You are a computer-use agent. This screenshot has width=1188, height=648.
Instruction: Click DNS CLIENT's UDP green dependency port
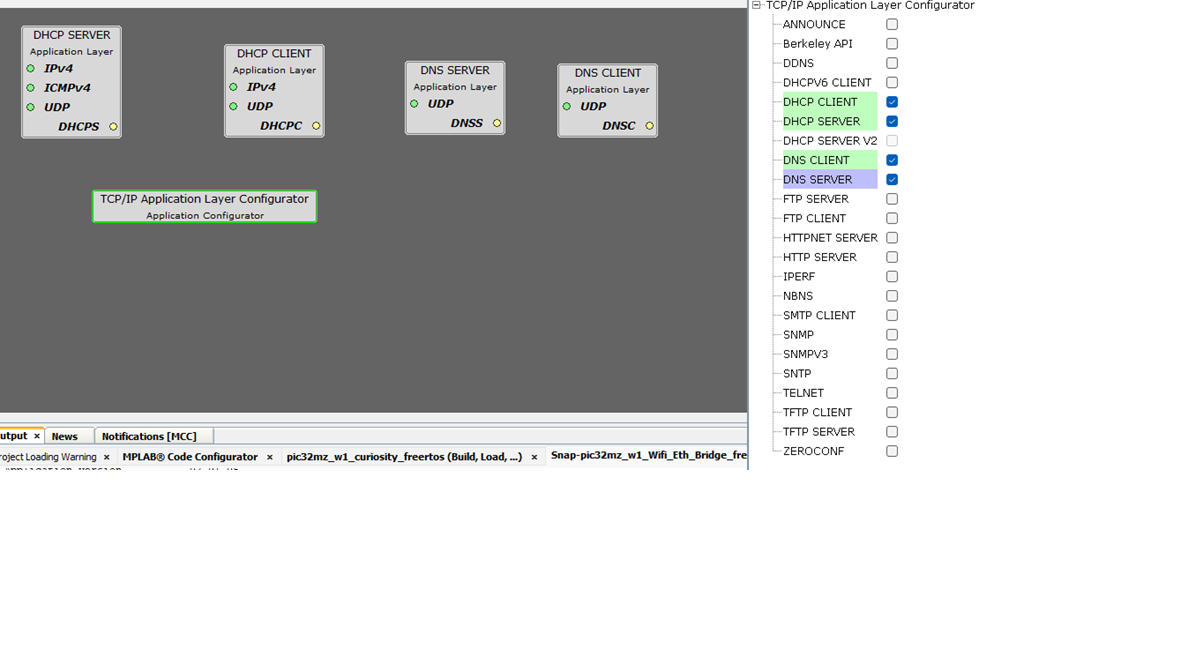[x=567, y=106]
